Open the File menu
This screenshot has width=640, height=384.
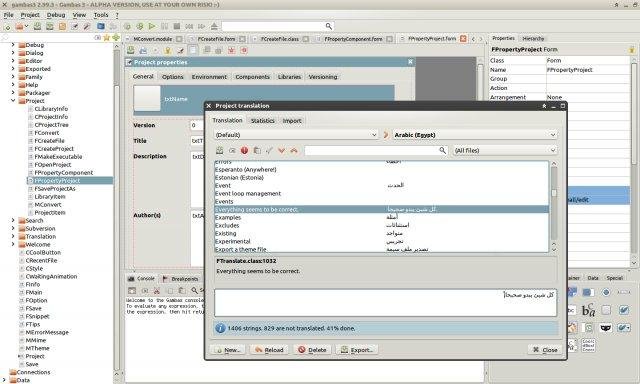click(x=8, y=15)
